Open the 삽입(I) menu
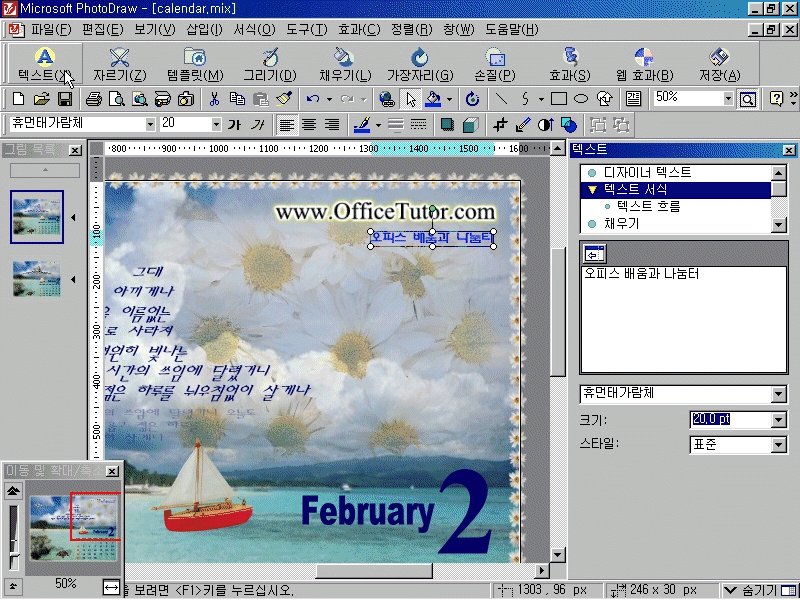The height and width of the screenshot is (600, 800). tap(204, 30)
